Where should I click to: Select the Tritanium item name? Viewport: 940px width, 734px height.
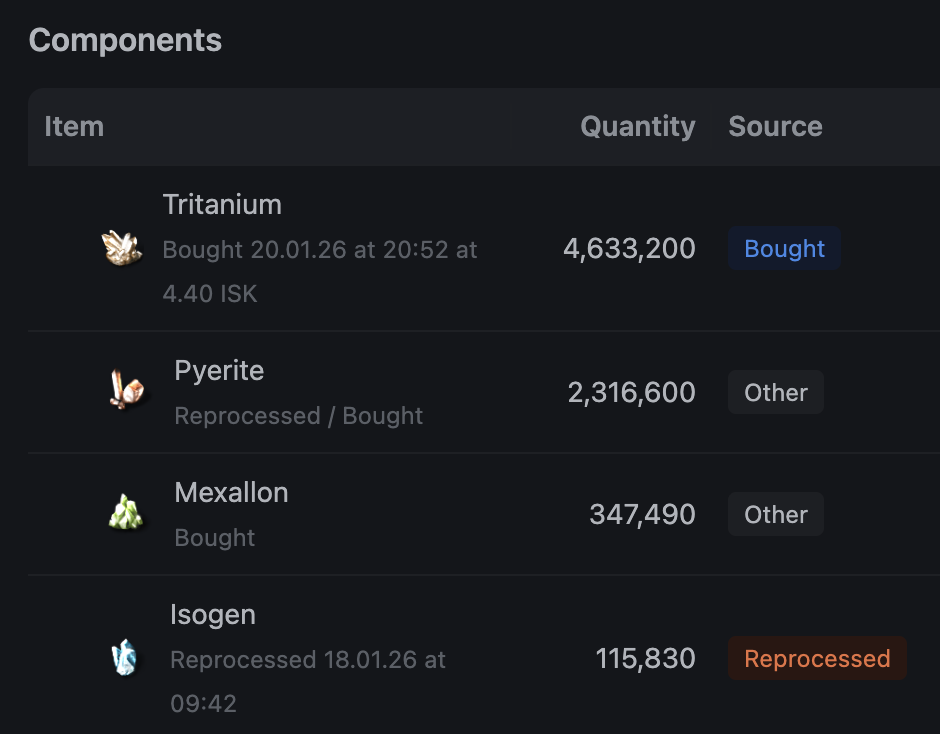pyautogui.click(x=222, y=204)
